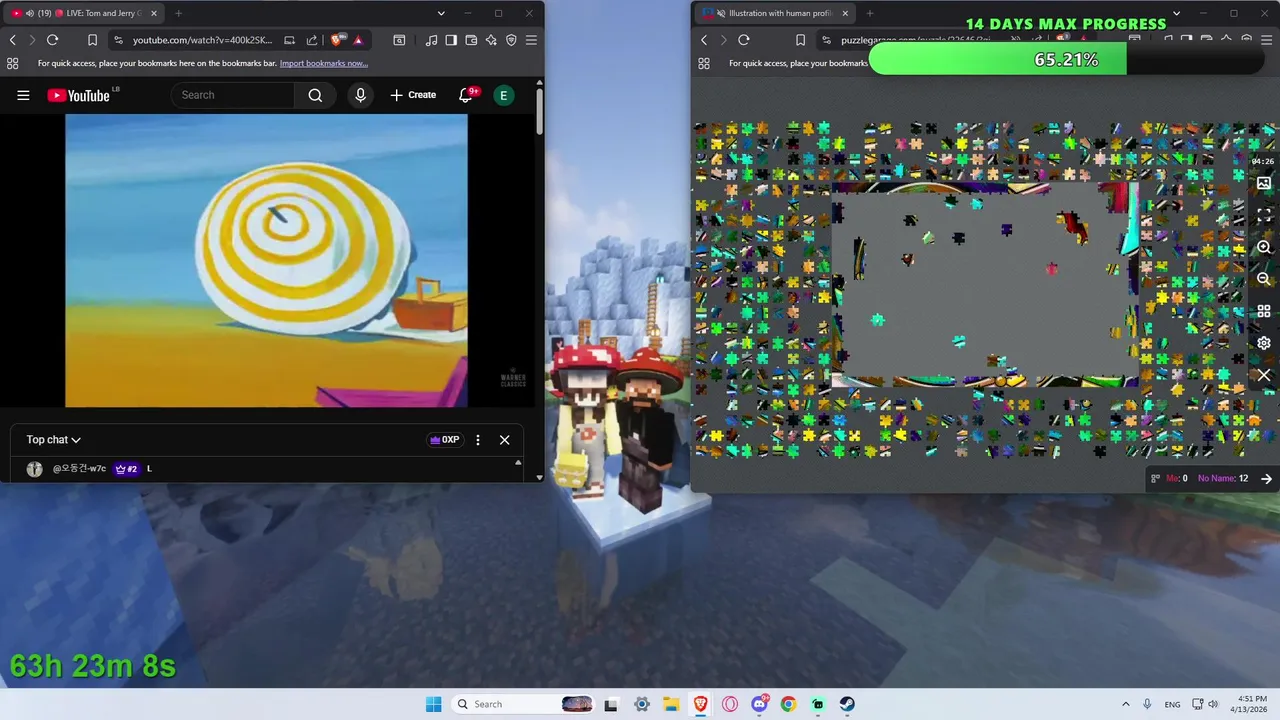This screenshot has height=720, width=1280.
Task: Open a new tab in puzzle window
Action: [x=869, y=13]
